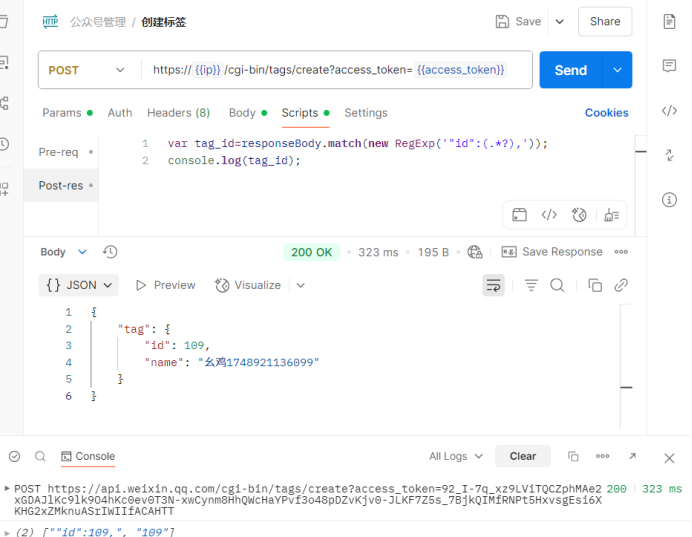Click line 1 of post-response script
Image resolution: width=692 pixels, height=537 pixels.
pos(357,143)
